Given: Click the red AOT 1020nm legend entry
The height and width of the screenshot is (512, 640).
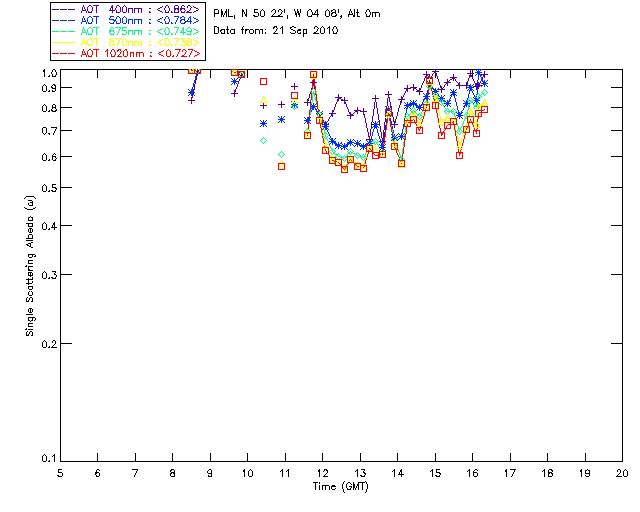Looking at the screenshot, I should coord(128,54).
